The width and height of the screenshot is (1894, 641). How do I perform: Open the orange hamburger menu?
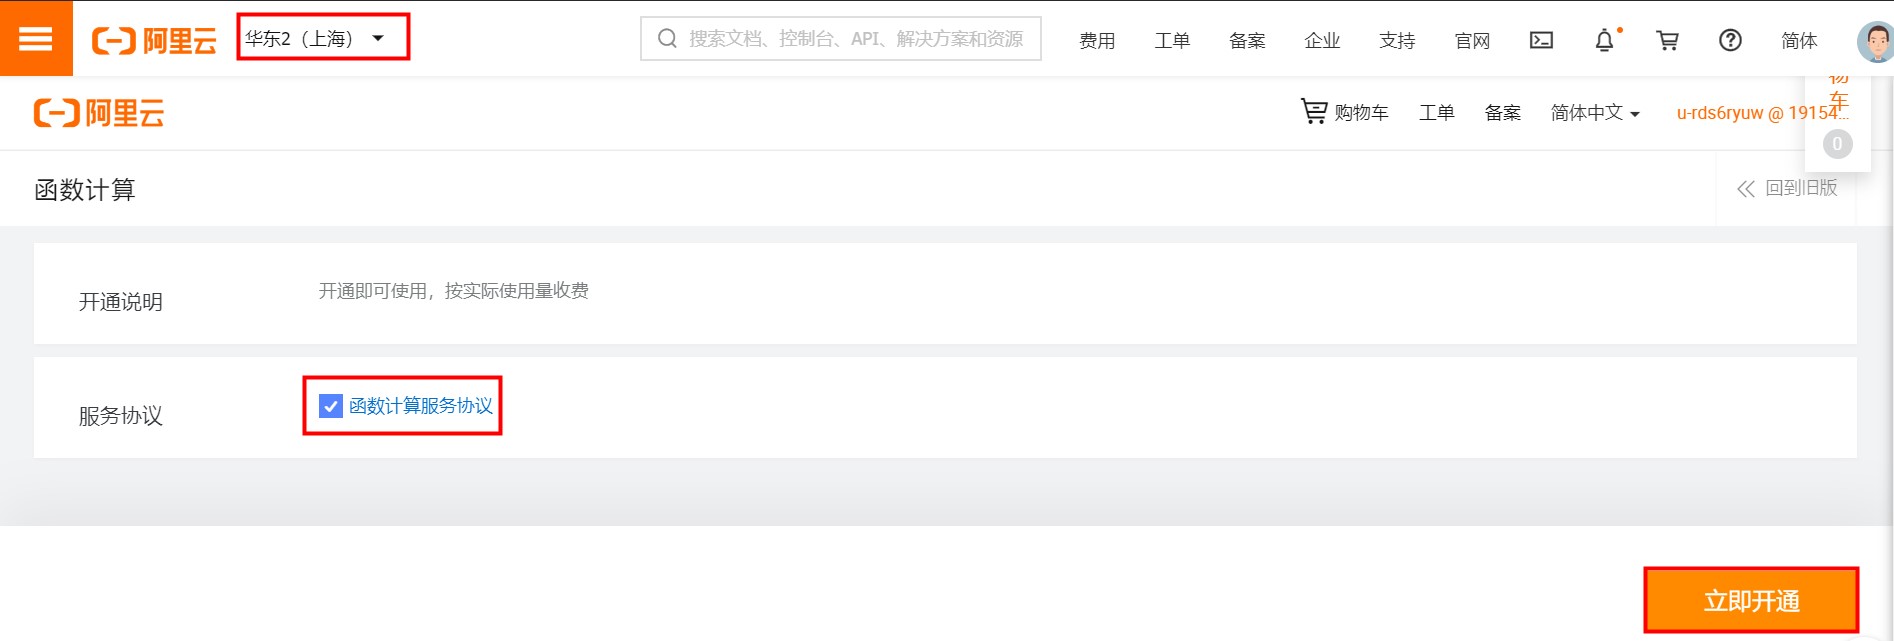pos(36,39)
